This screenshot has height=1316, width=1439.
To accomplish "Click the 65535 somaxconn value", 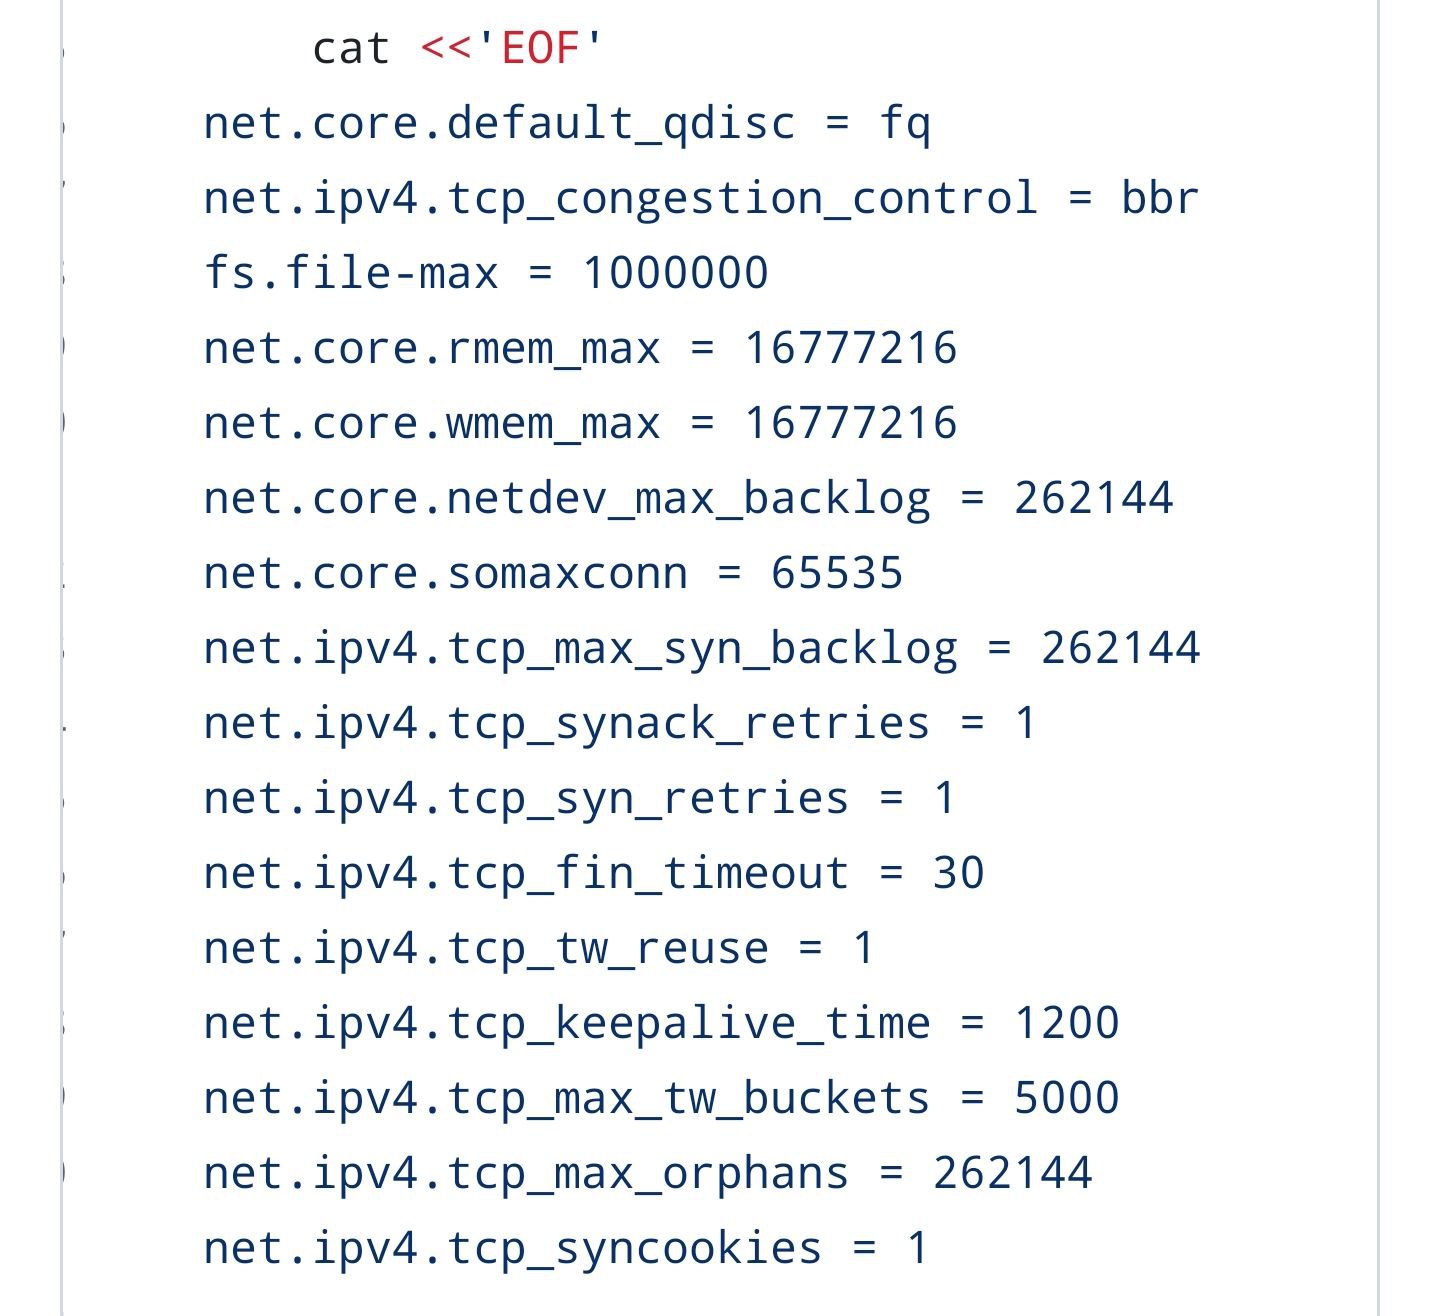I will 837,573.
